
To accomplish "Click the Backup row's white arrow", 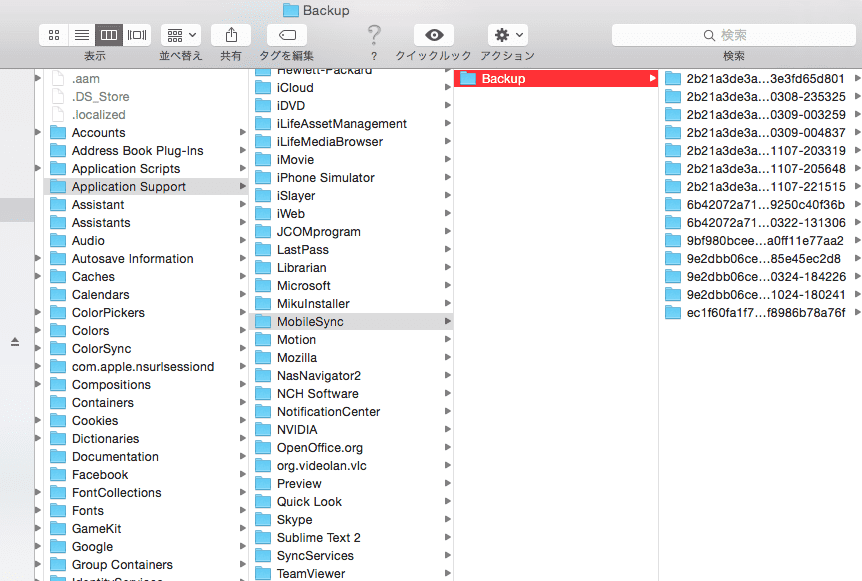I will [653, 78].
